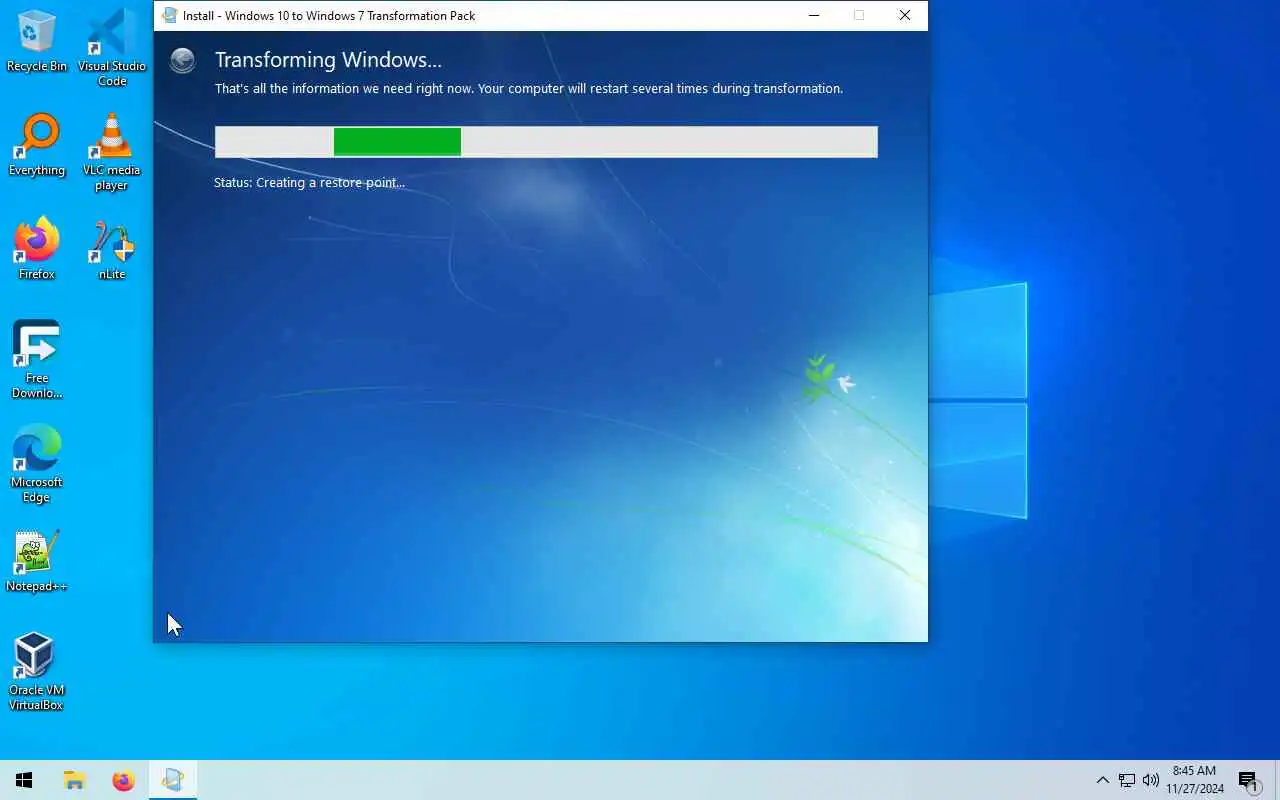Open the clock showing 8:45 AM
Screen dimensions: 1280x800
(x=1195, y=780)
